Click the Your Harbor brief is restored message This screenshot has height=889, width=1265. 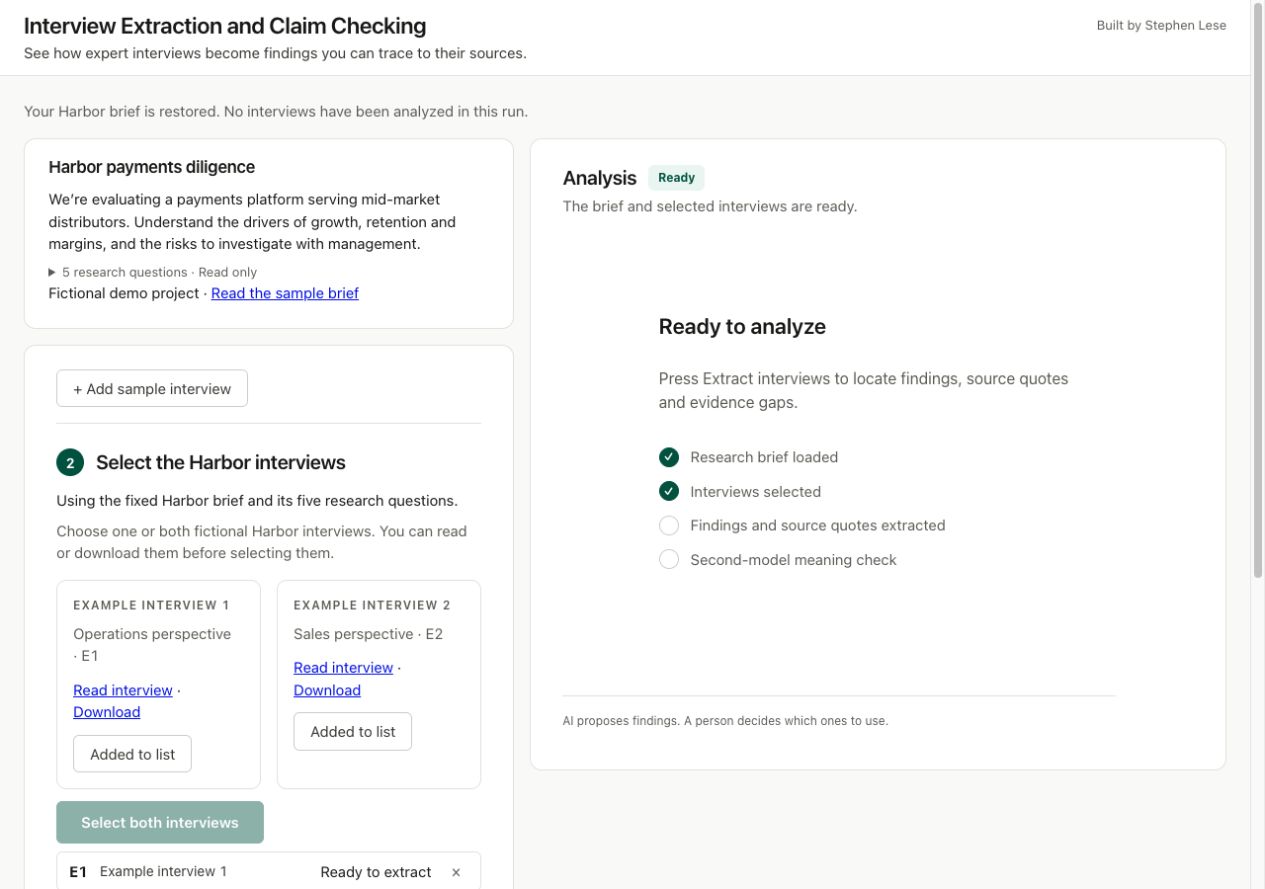coord(276,111)
